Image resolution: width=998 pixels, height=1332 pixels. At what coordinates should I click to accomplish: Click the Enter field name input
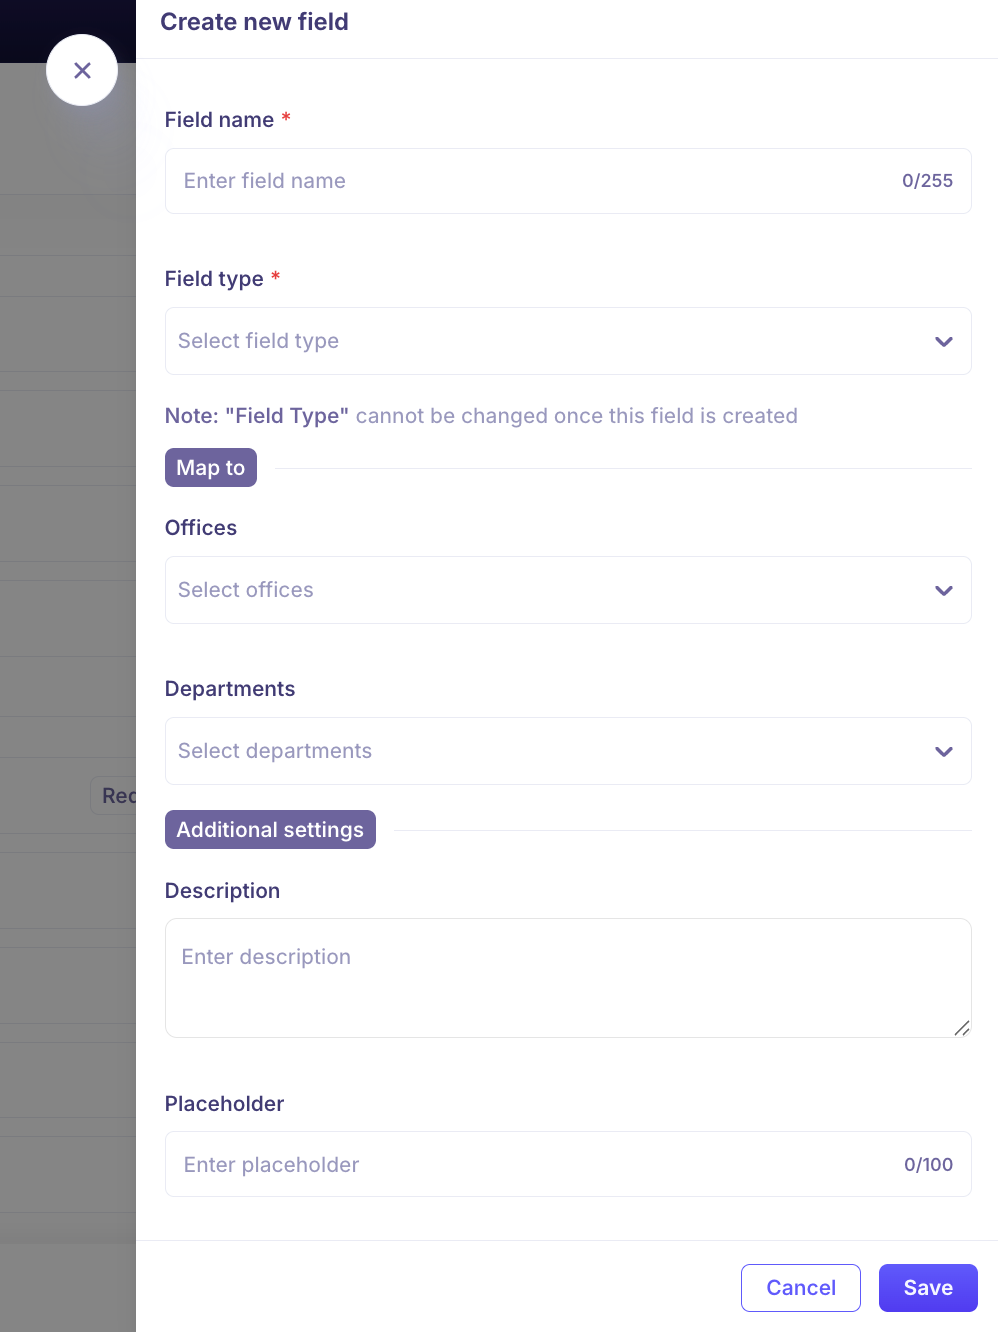click(530, 181)
